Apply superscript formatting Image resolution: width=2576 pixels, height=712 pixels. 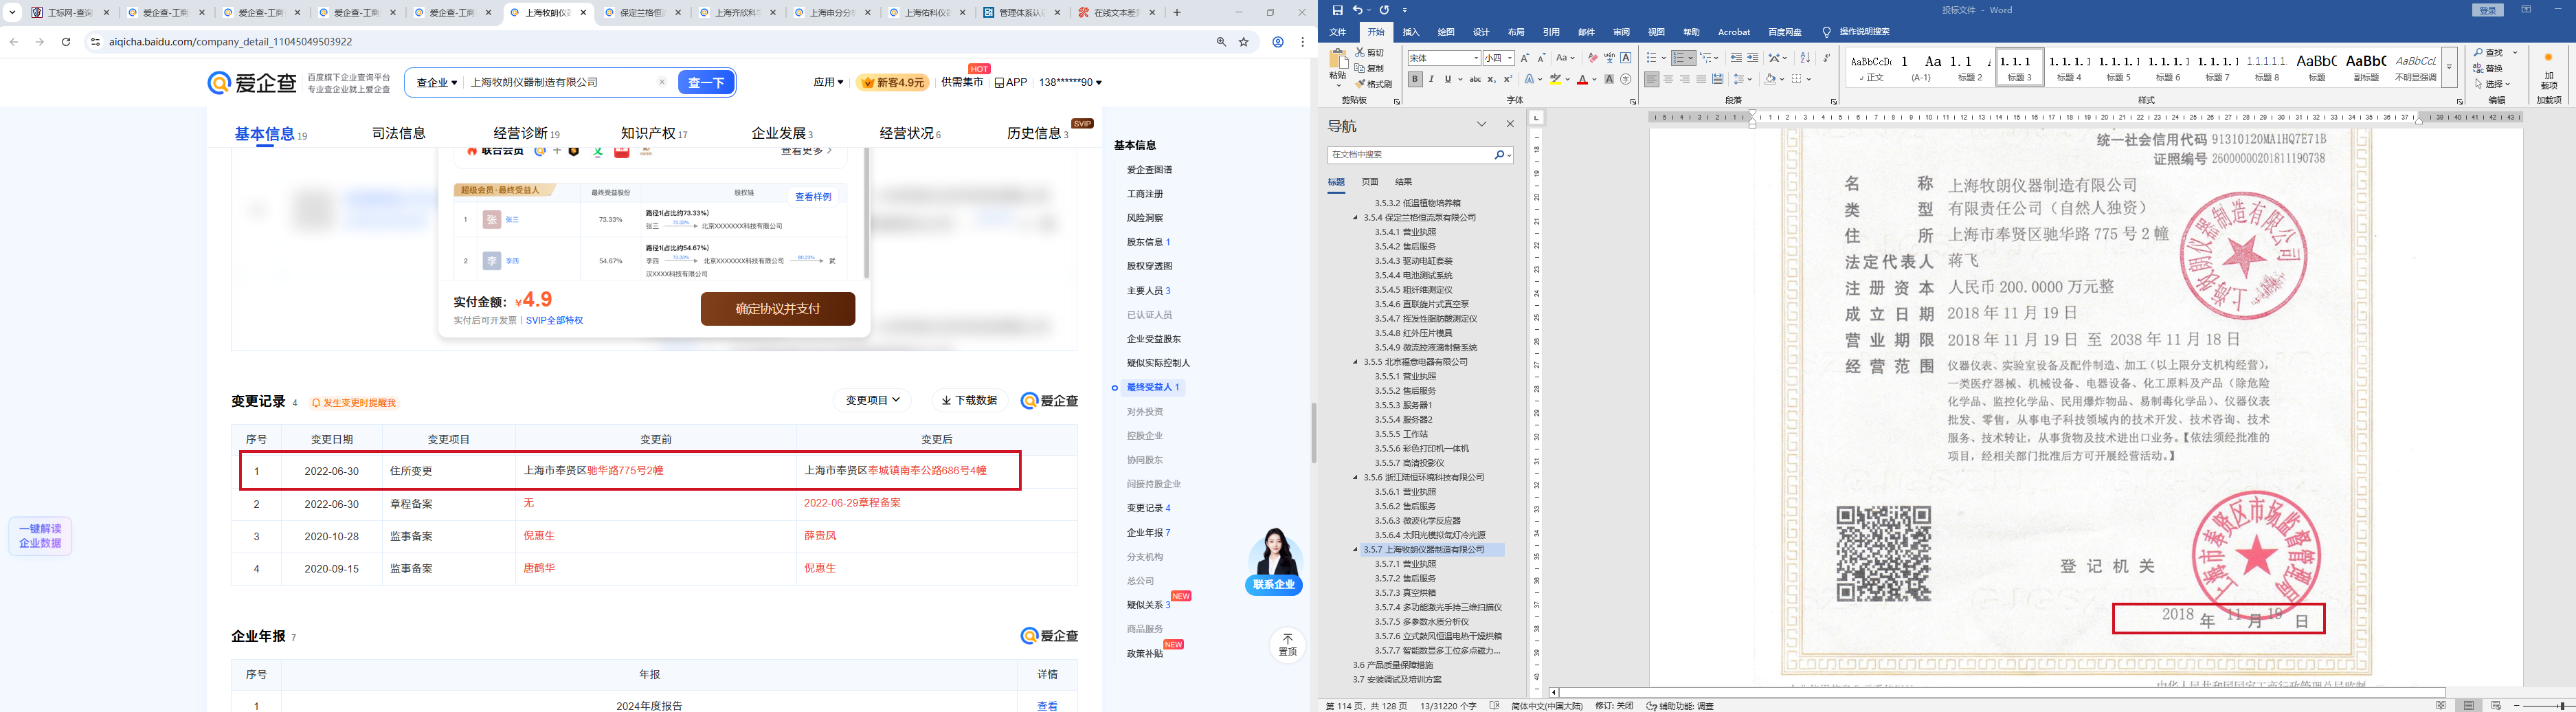click(1508, 79)
